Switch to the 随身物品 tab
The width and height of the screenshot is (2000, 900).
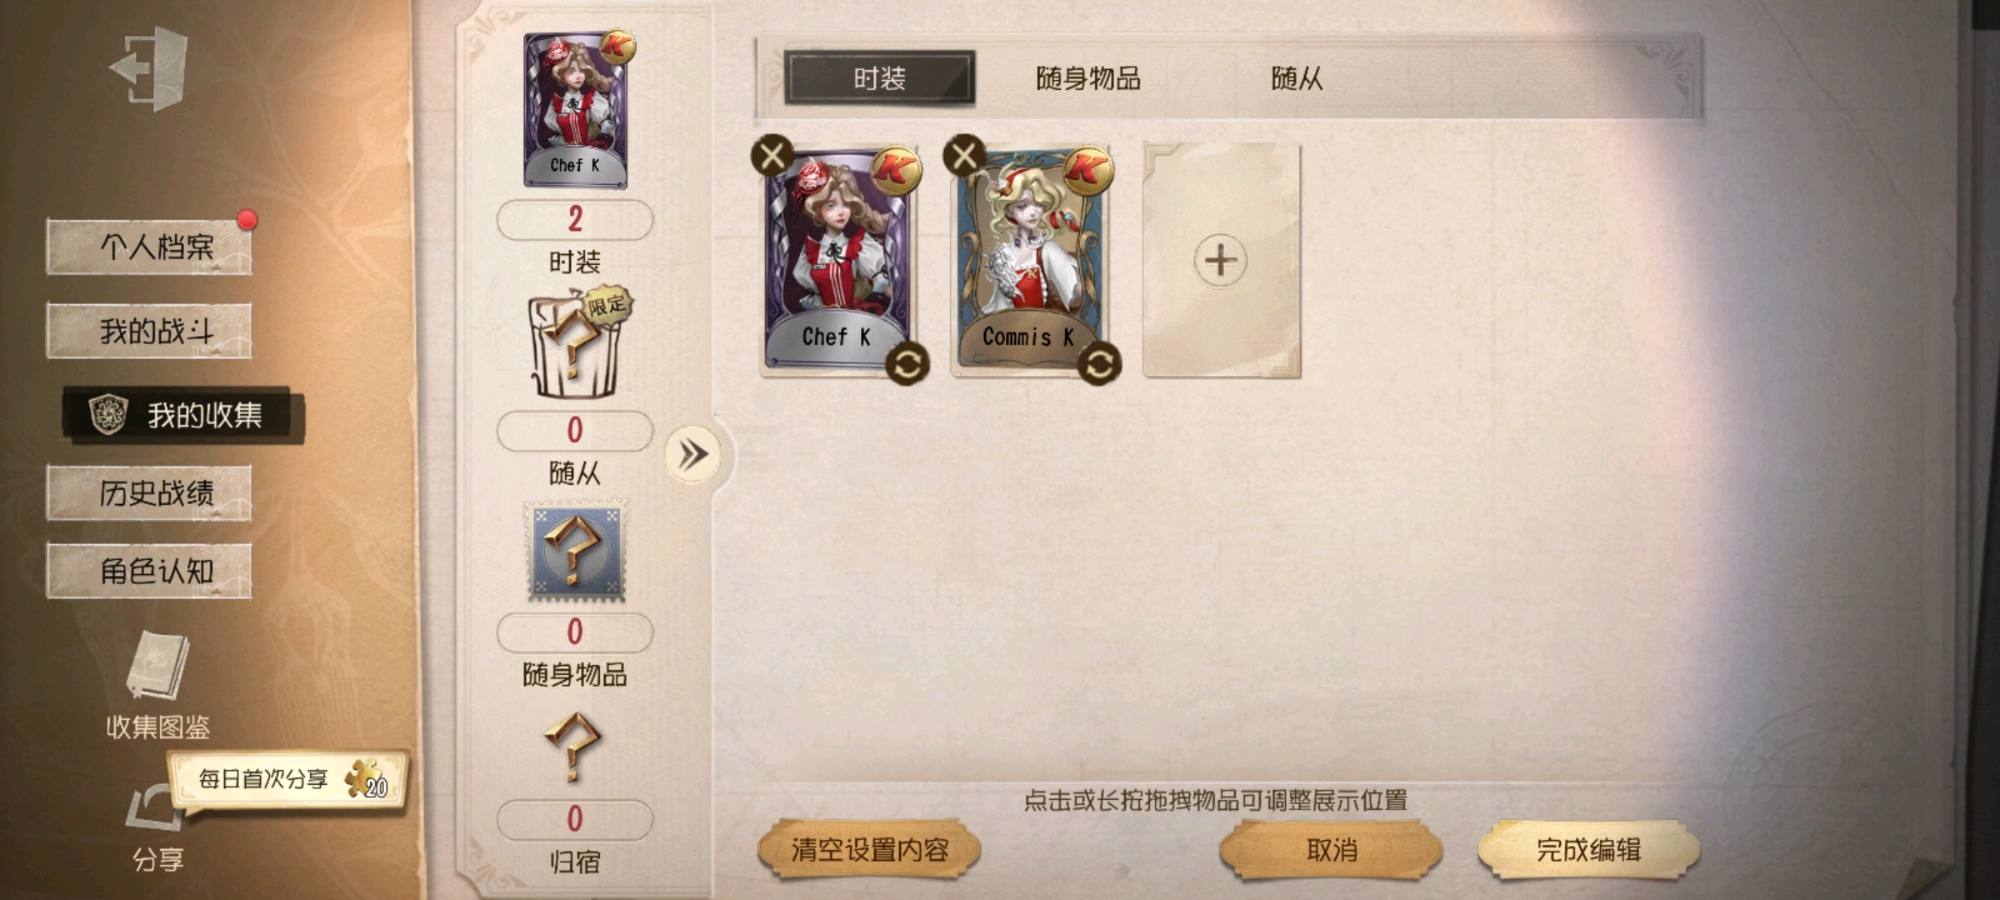coord(1088,78)
